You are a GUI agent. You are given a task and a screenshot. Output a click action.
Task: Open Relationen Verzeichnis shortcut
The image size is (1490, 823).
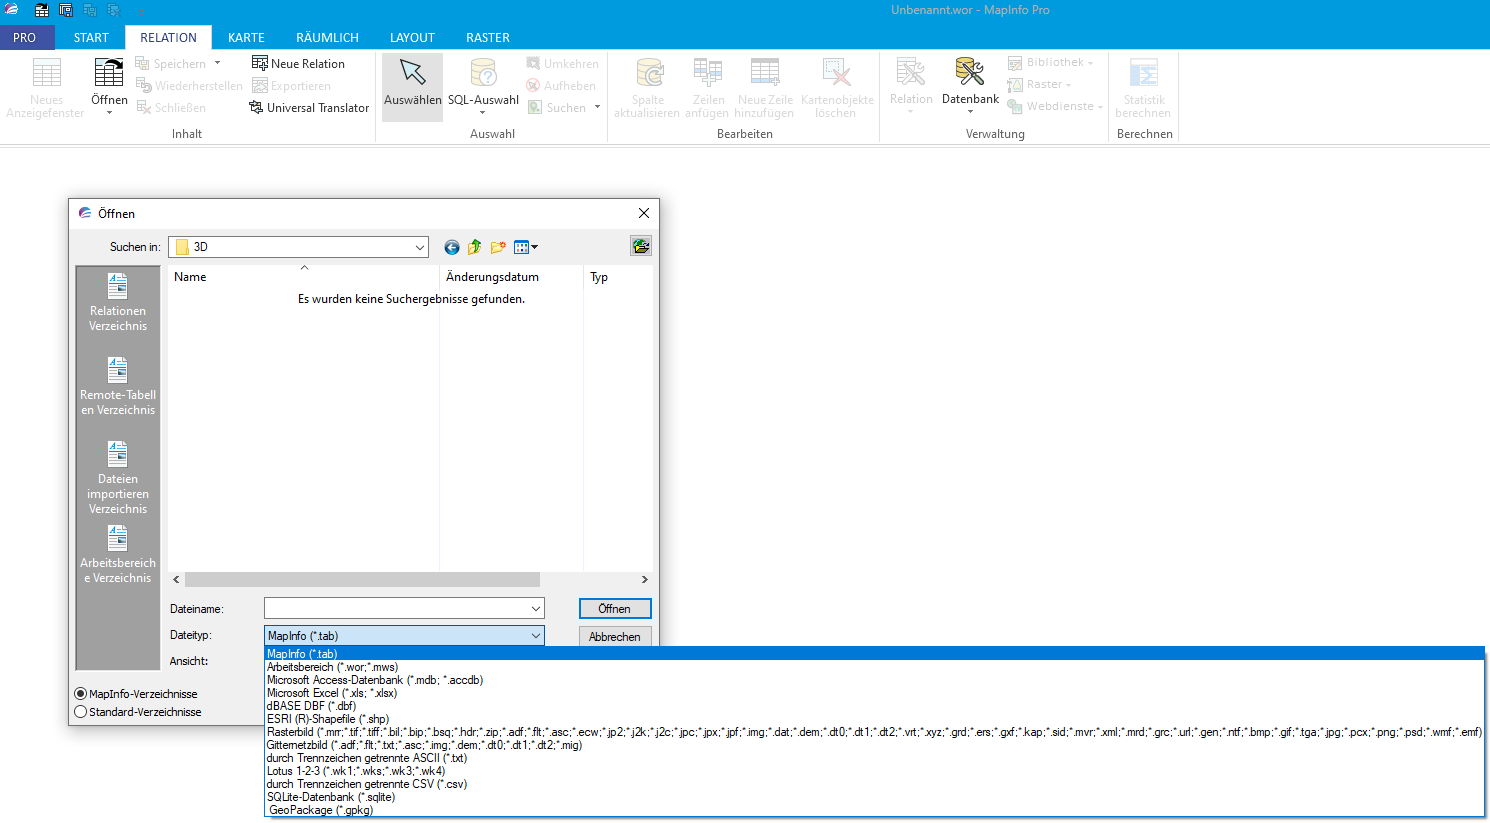coord(118,303)
